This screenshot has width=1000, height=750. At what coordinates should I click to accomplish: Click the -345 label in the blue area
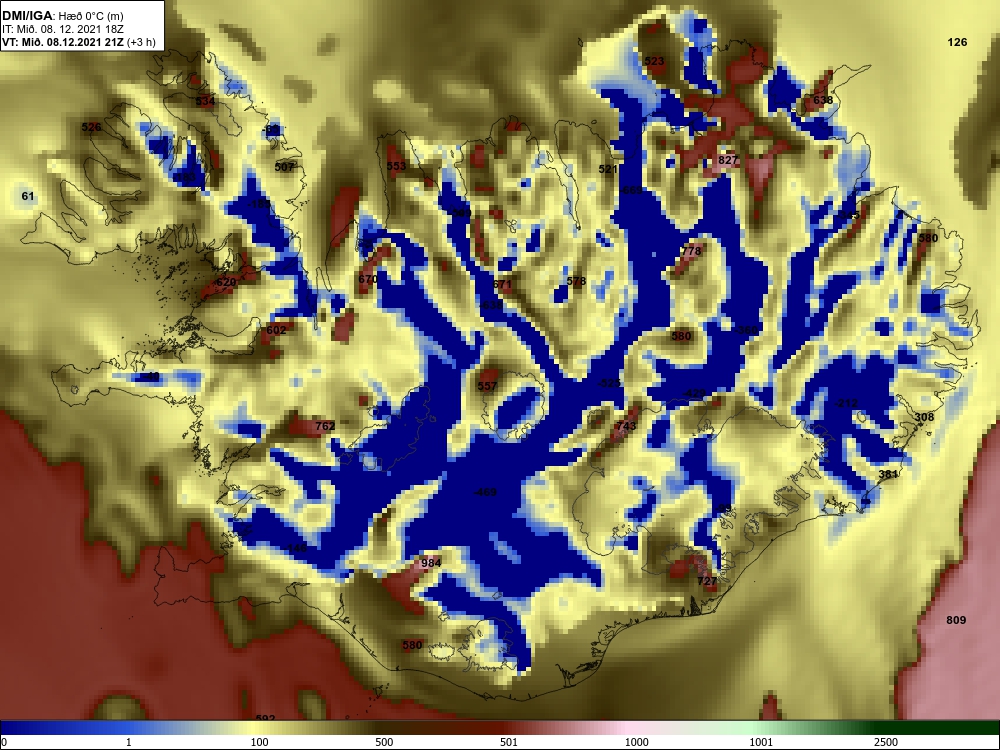tap(848, 215)
